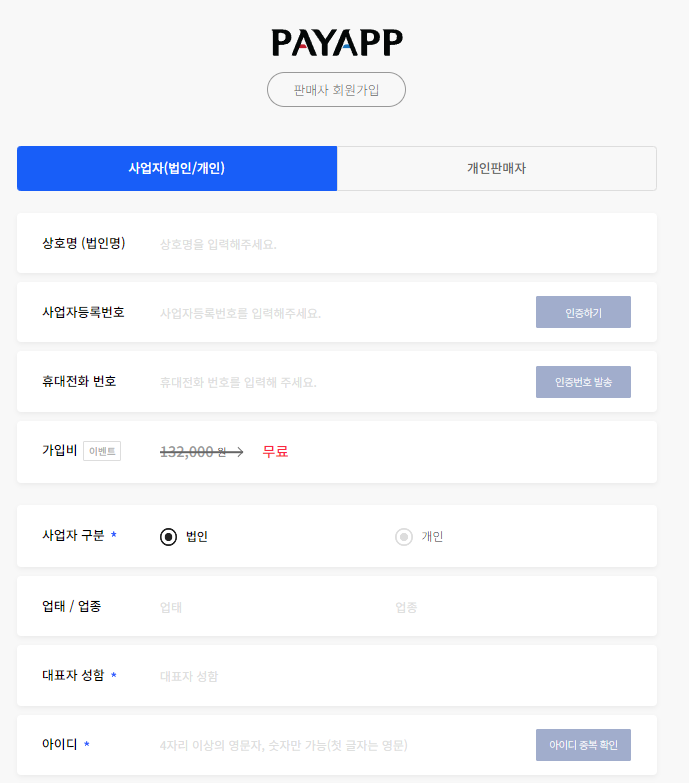This screenshot has height=783, width=689.
Task: Click the struck-through 132,000원 price
Action: (193, 452)
